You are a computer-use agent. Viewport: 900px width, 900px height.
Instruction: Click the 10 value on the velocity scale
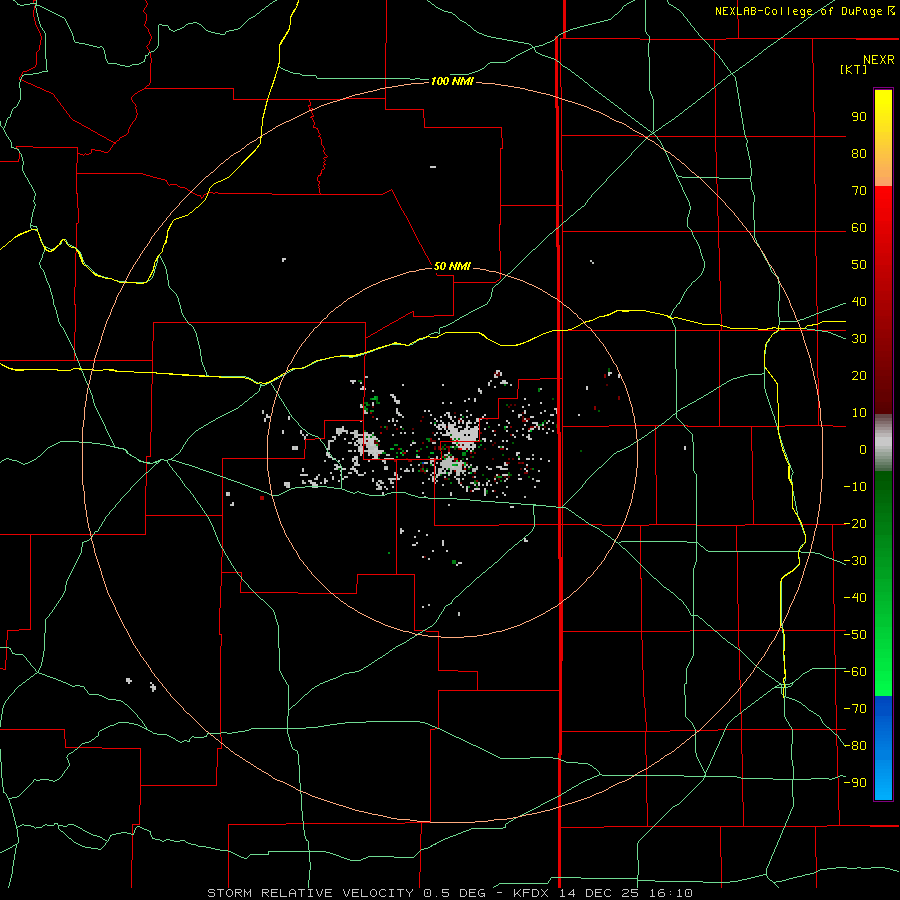859,413
